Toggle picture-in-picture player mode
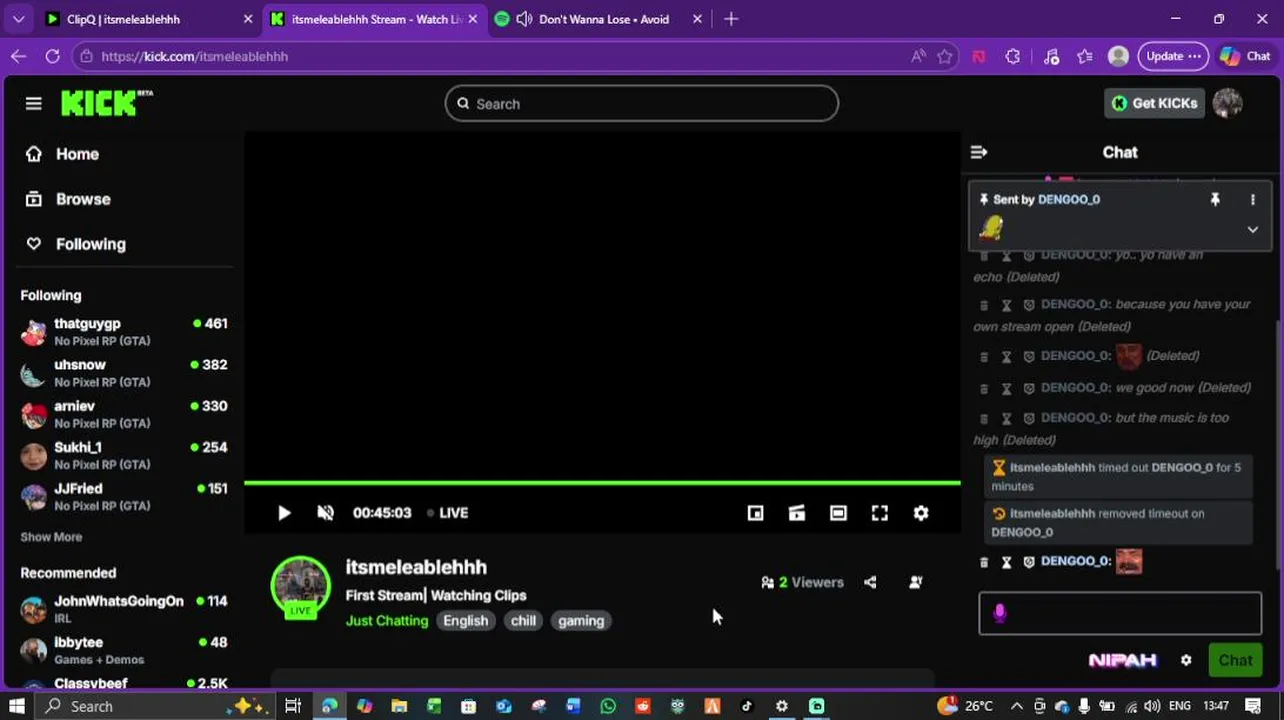The width and height of the screenshot is (1284, 720). pos(755,513)
